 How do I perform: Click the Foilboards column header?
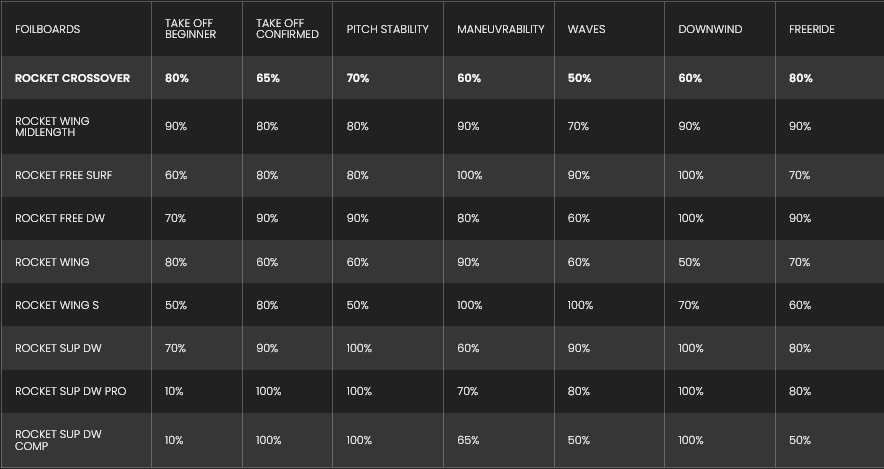pyautogui.click(x=47, y=30)
